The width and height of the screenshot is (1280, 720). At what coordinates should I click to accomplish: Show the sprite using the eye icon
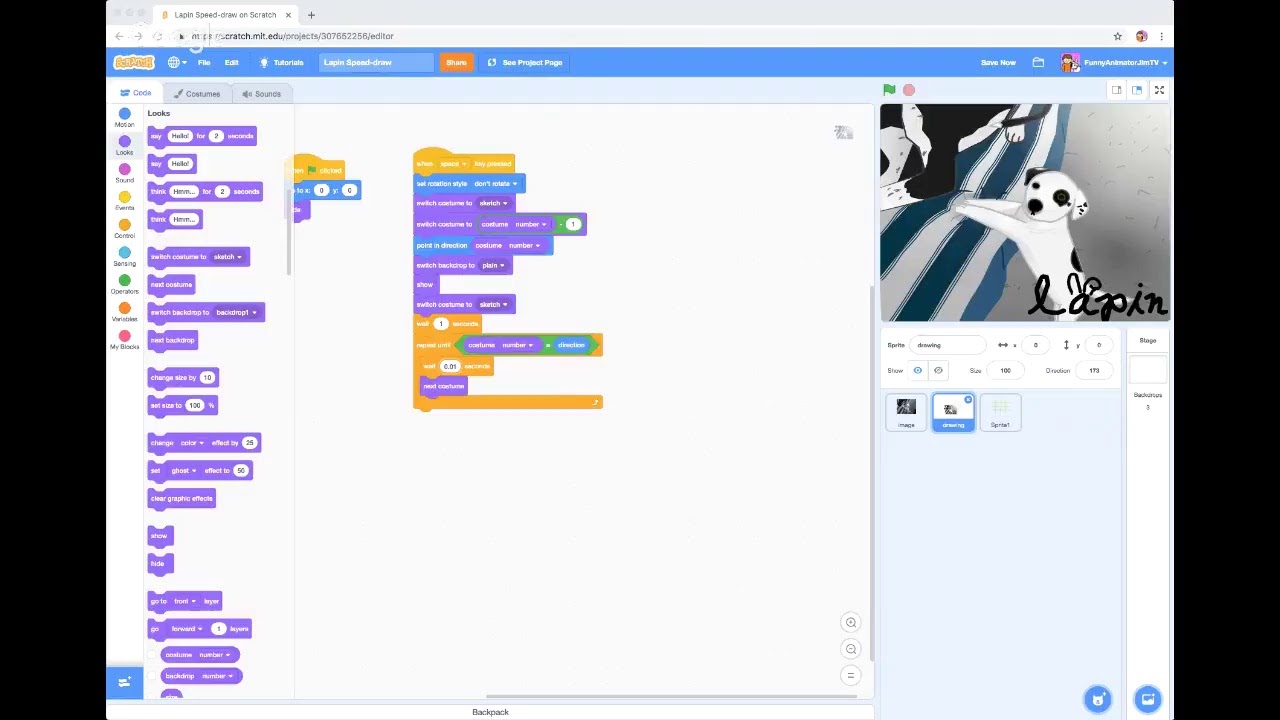point(918,371)
